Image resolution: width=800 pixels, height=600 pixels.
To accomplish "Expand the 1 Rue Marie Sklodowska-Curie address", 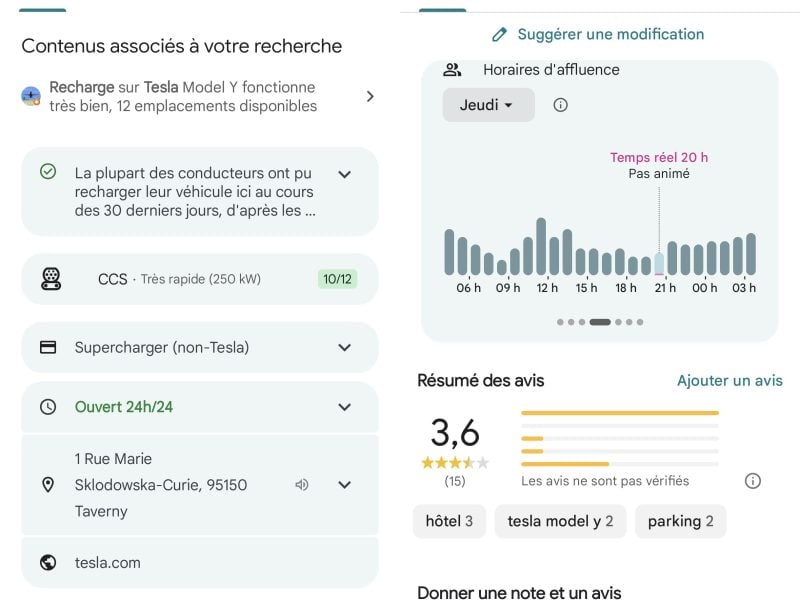I will click(345, 485).
